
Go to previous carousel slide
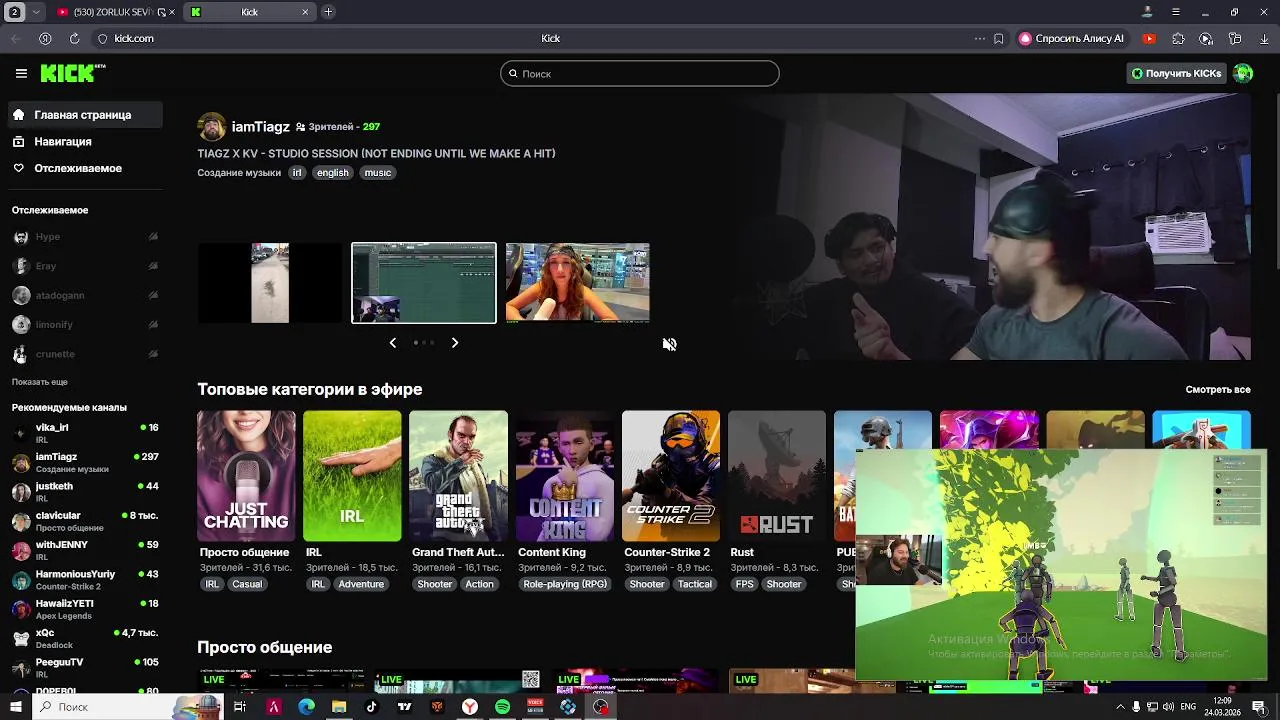[x=393, y=343]
